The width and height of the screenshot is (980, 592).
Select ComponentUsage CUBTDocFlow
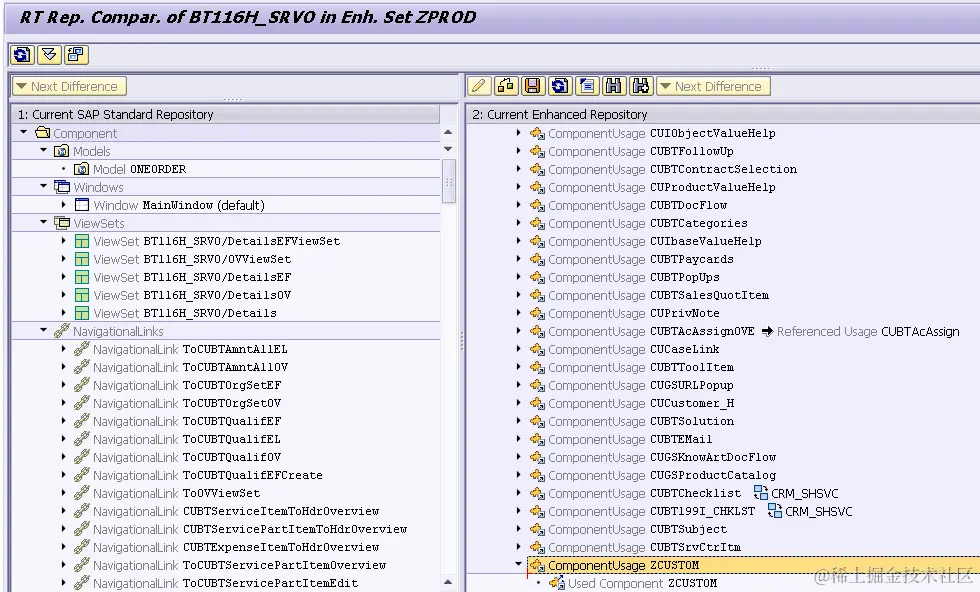pyautogui.click(x=638, y=205)
